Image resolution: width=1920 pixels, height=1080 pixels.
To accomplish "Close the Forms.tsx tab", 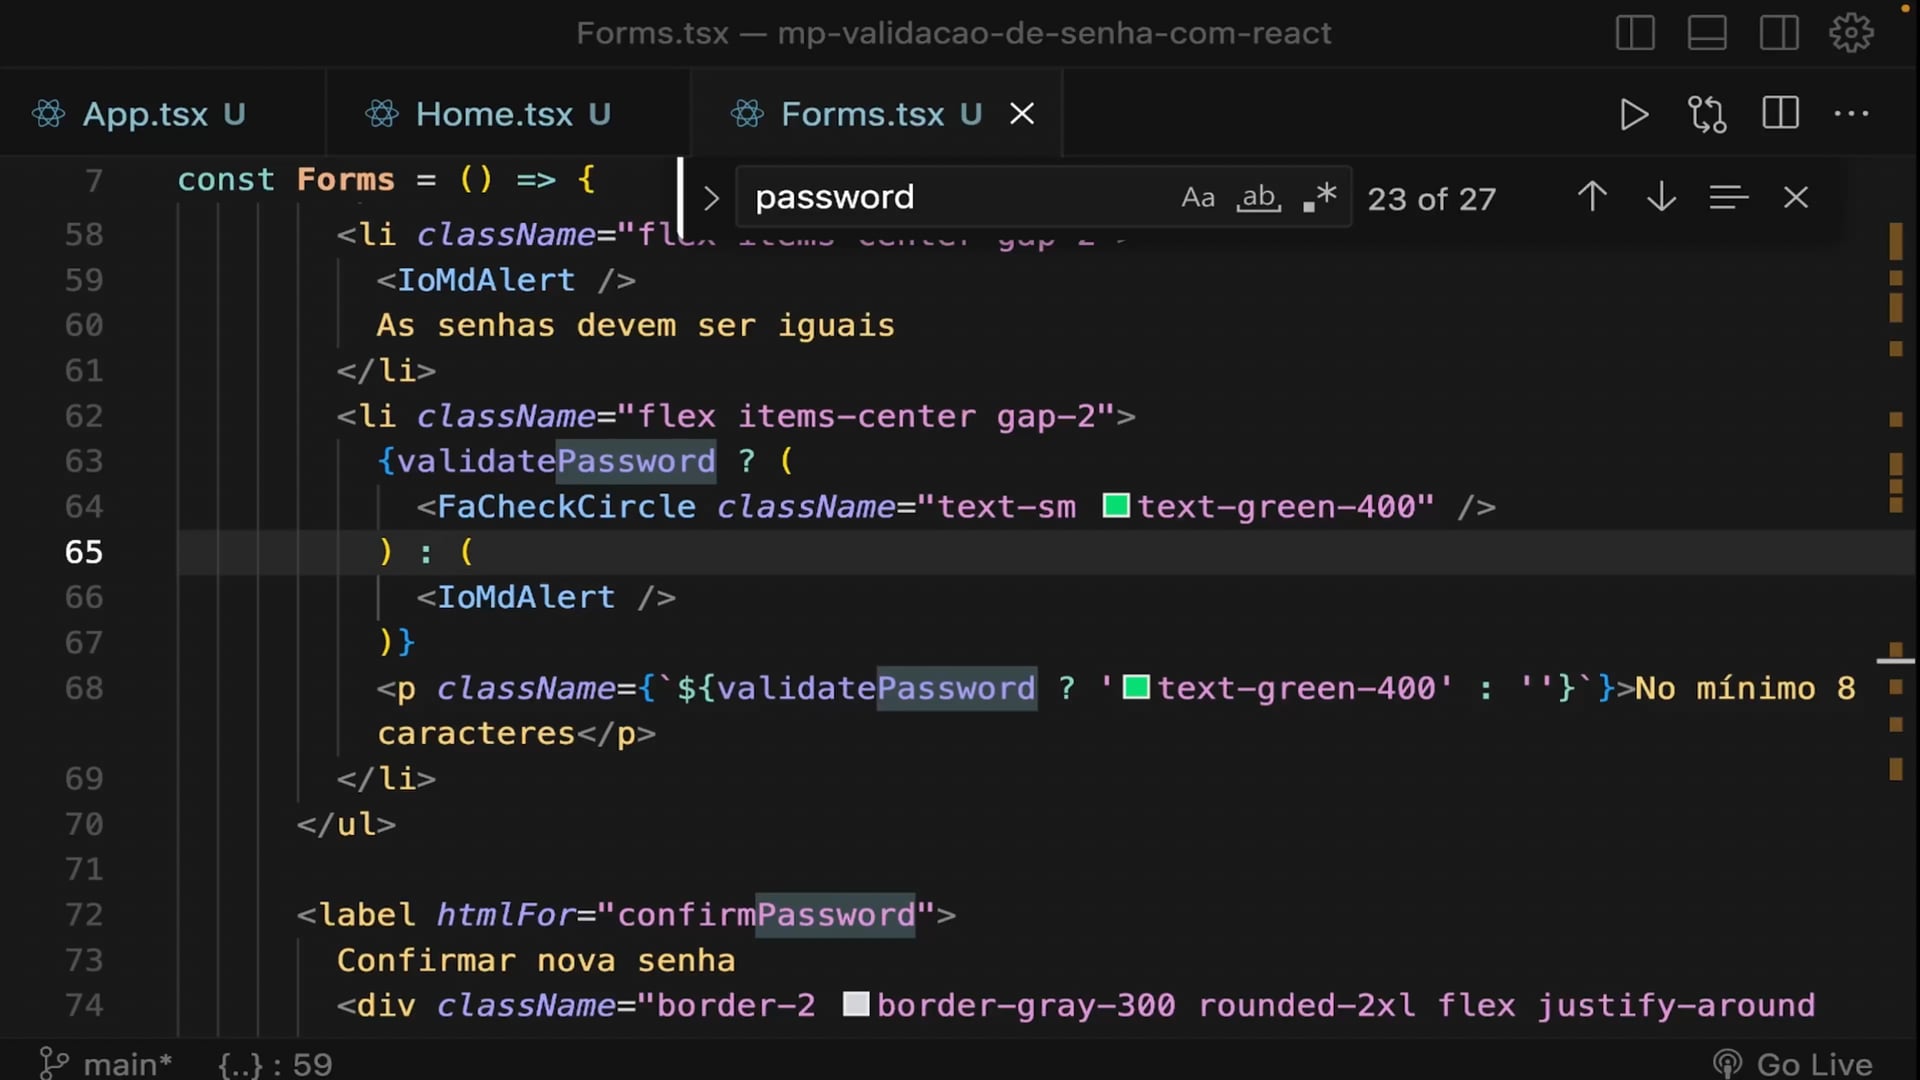I will point(1022,114).
